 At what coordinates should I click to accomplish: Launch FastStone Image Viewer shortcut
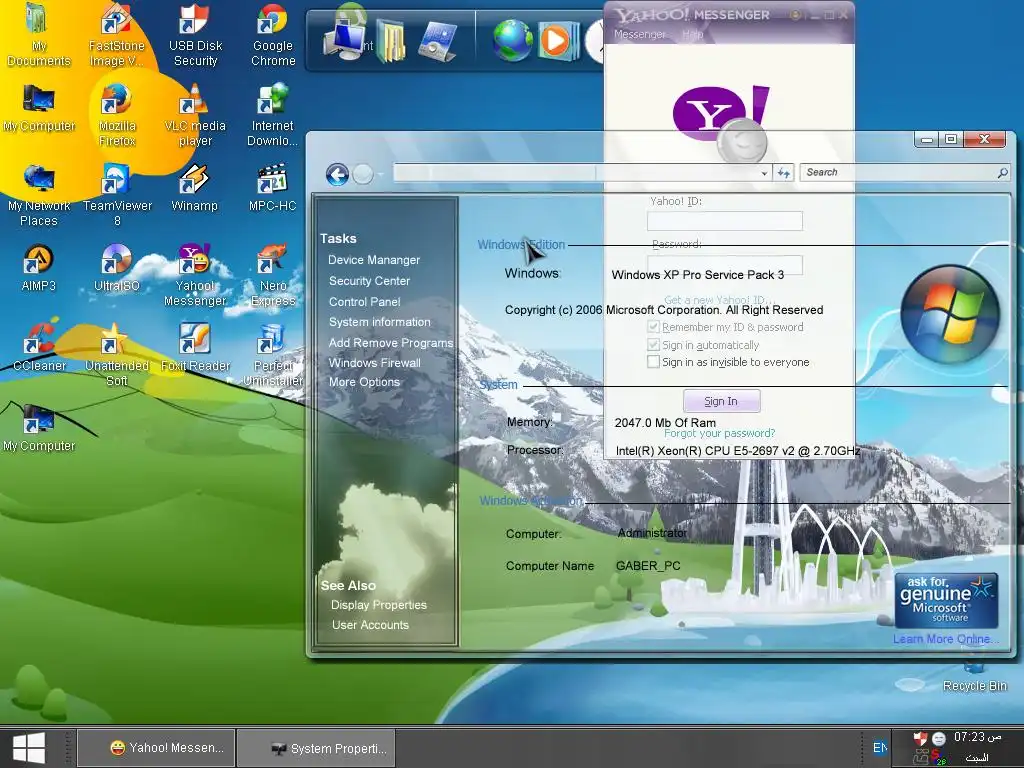[x=117, y=34]
